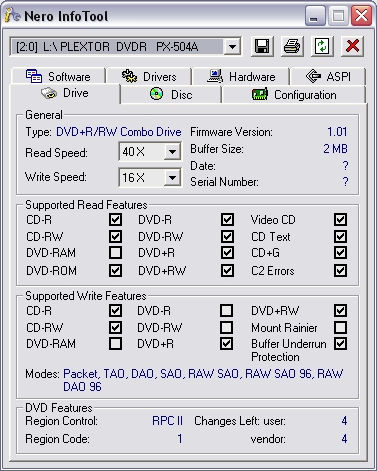
Task: Toggle DVD-R write feature checkbox
Action: (227, 311)
